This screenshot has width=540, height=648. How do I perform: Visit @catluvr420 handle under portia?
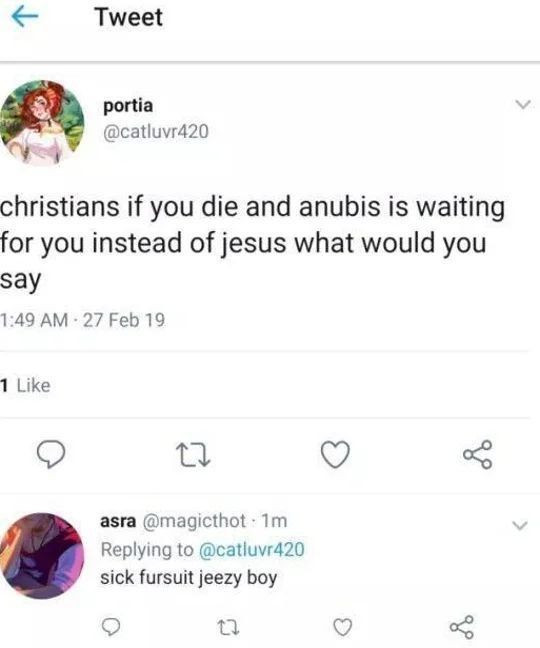tap(155, 132)
